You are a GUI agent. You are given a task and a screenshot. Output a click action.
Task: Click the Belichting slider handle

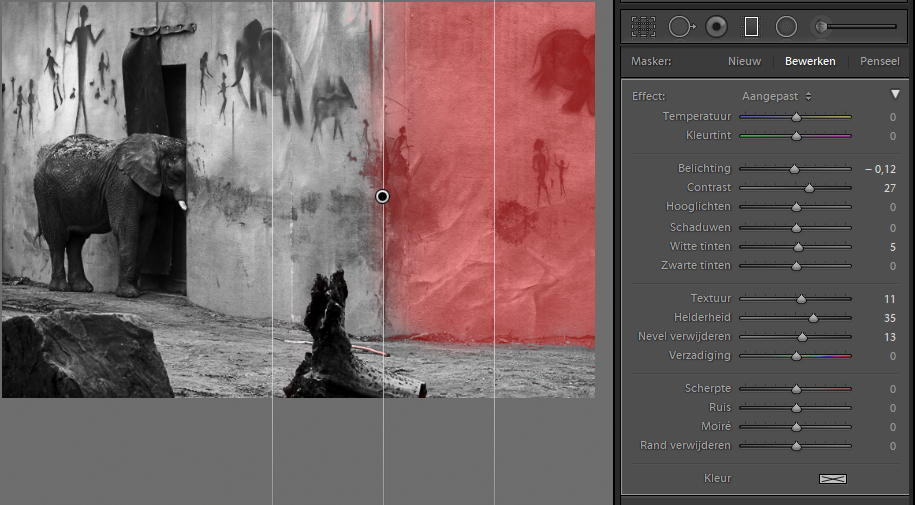(794, 170)
